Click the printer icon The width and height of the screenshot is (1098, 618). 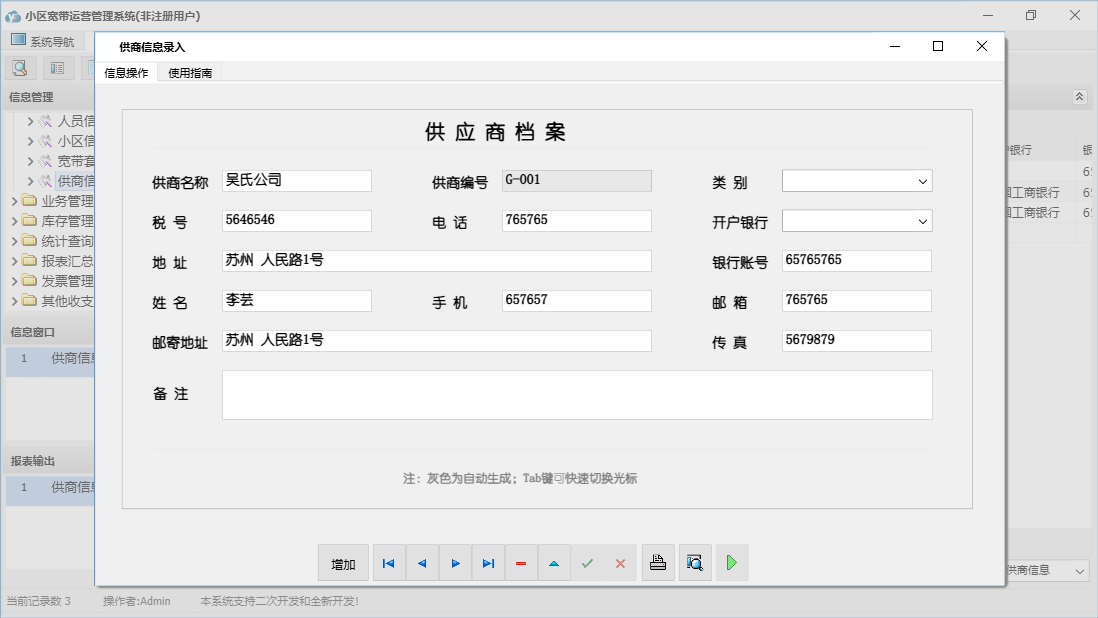658,563
